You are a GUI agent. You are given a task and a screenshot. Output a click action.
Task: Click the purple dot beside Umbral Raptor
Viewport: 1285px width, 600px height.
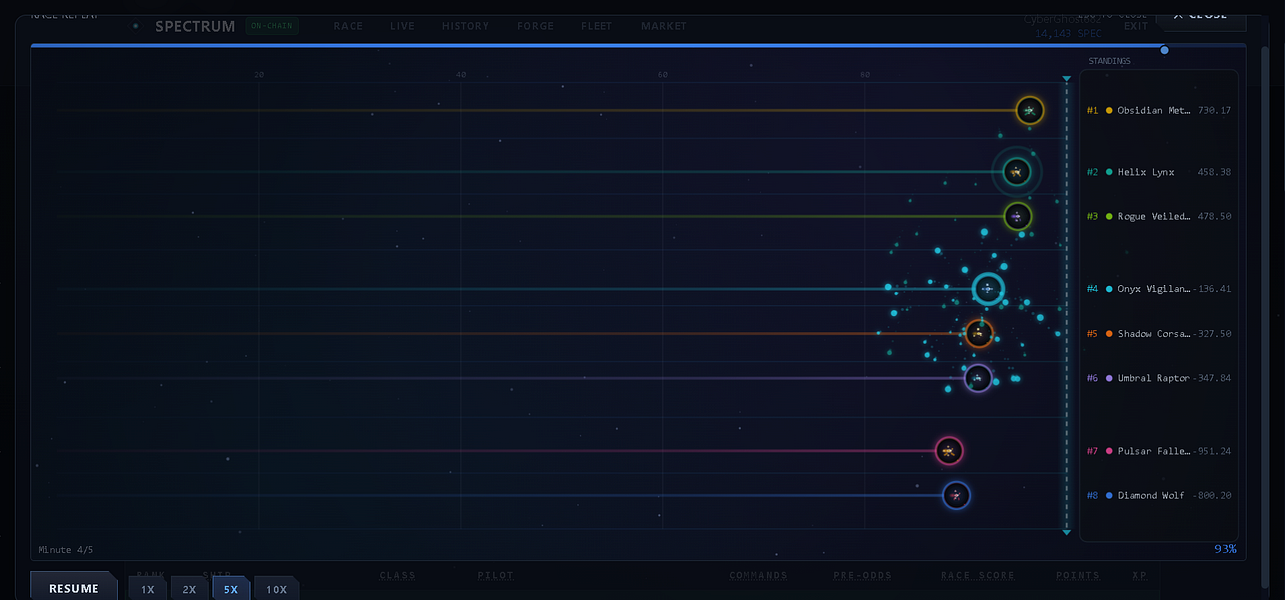(x=1109, y=378)
